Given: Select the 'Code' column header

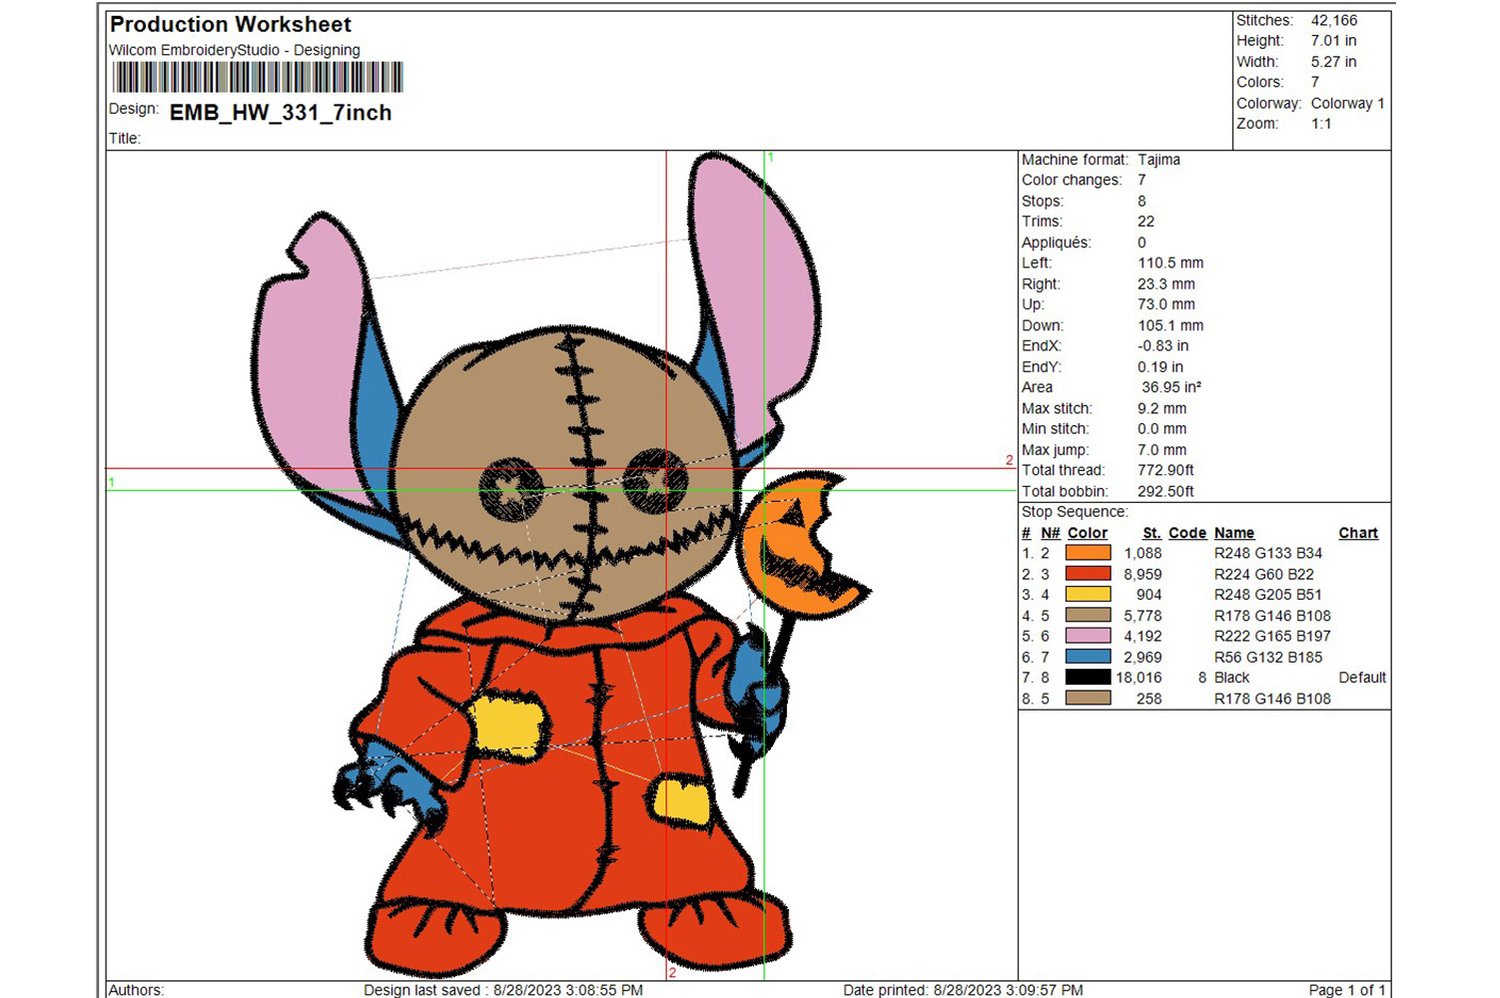Looking at the screenshot, I should [1188, 533].
